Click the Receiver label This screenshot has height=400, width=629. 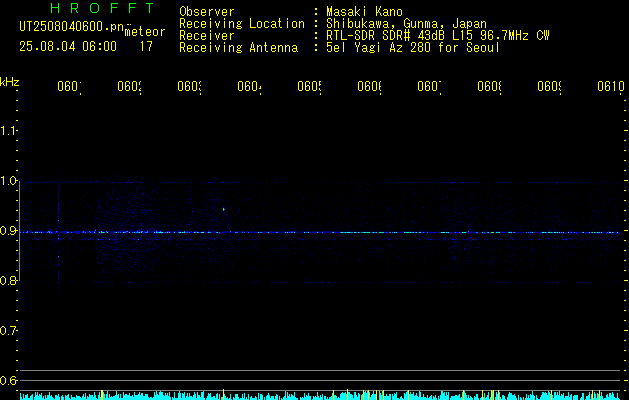pyautogui.click(x=207, y=36)
